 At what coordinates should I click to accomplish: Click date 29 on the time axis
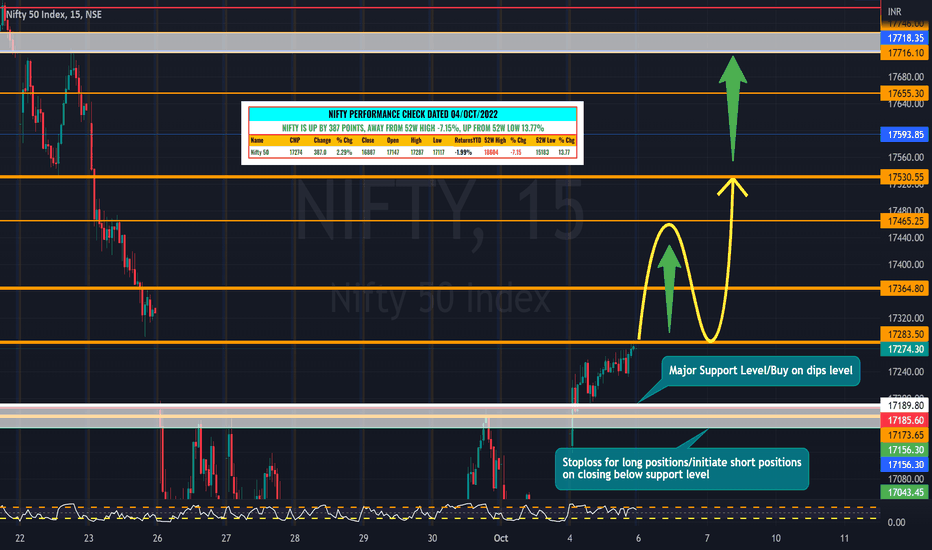(x=363, y=538)
